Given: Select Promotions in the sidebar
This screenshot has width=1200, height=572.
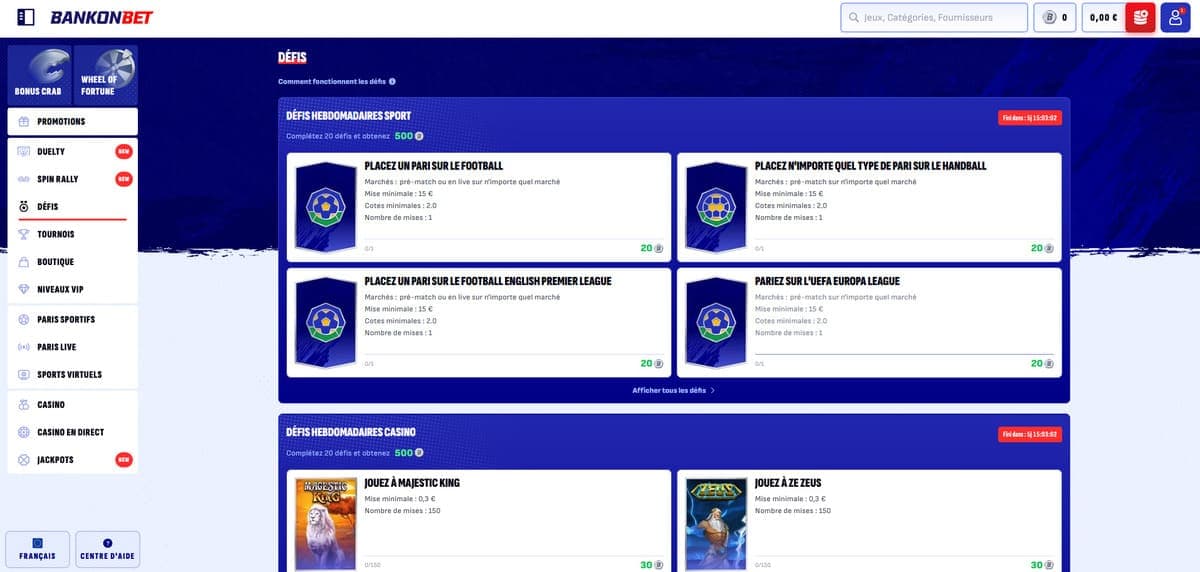Looking at the screenshot, I should click(x=72, y=121).
